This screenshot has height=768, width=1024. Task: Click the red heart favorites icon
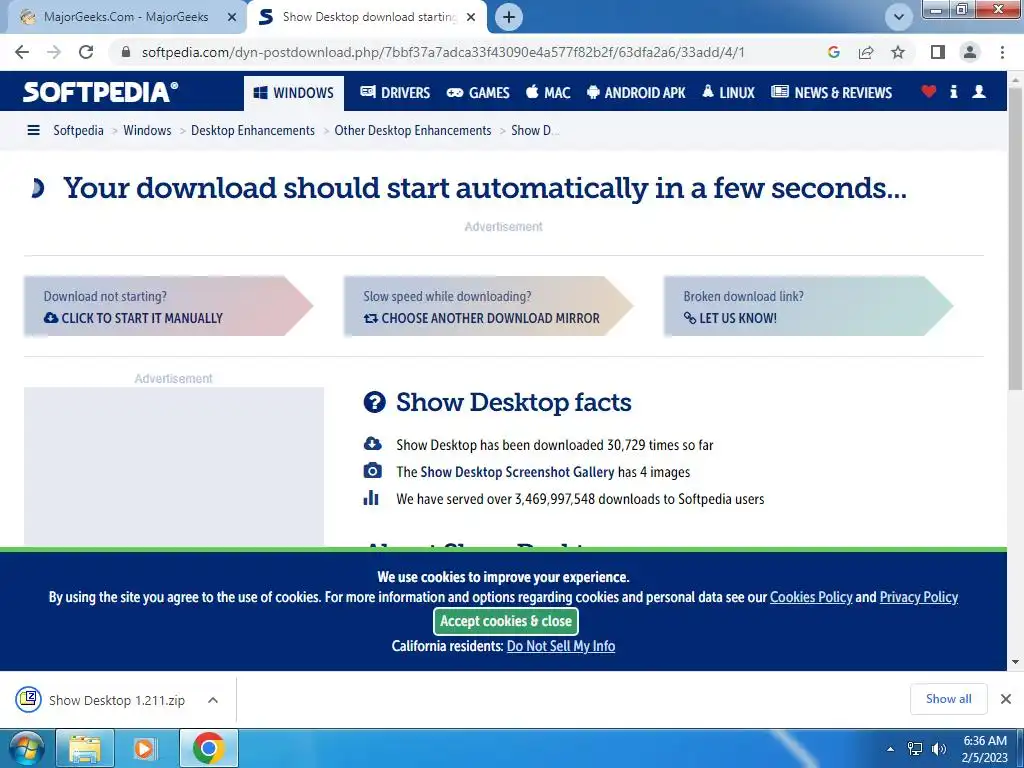click(x=929, y=92)
